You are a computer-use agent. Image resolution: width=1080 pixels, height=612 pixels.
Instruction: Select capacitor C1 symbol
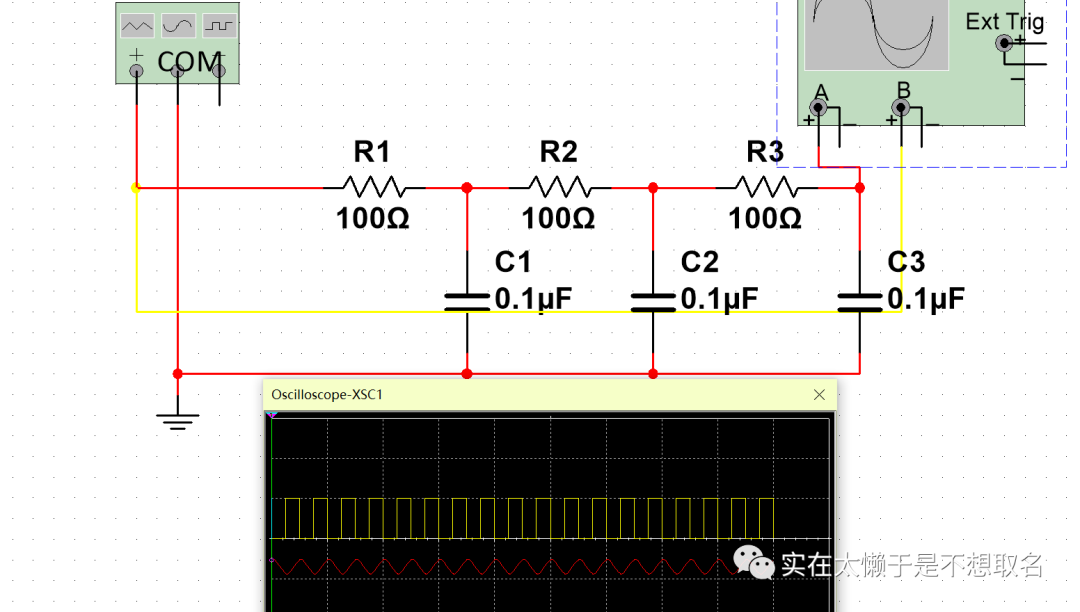[466, 302]
